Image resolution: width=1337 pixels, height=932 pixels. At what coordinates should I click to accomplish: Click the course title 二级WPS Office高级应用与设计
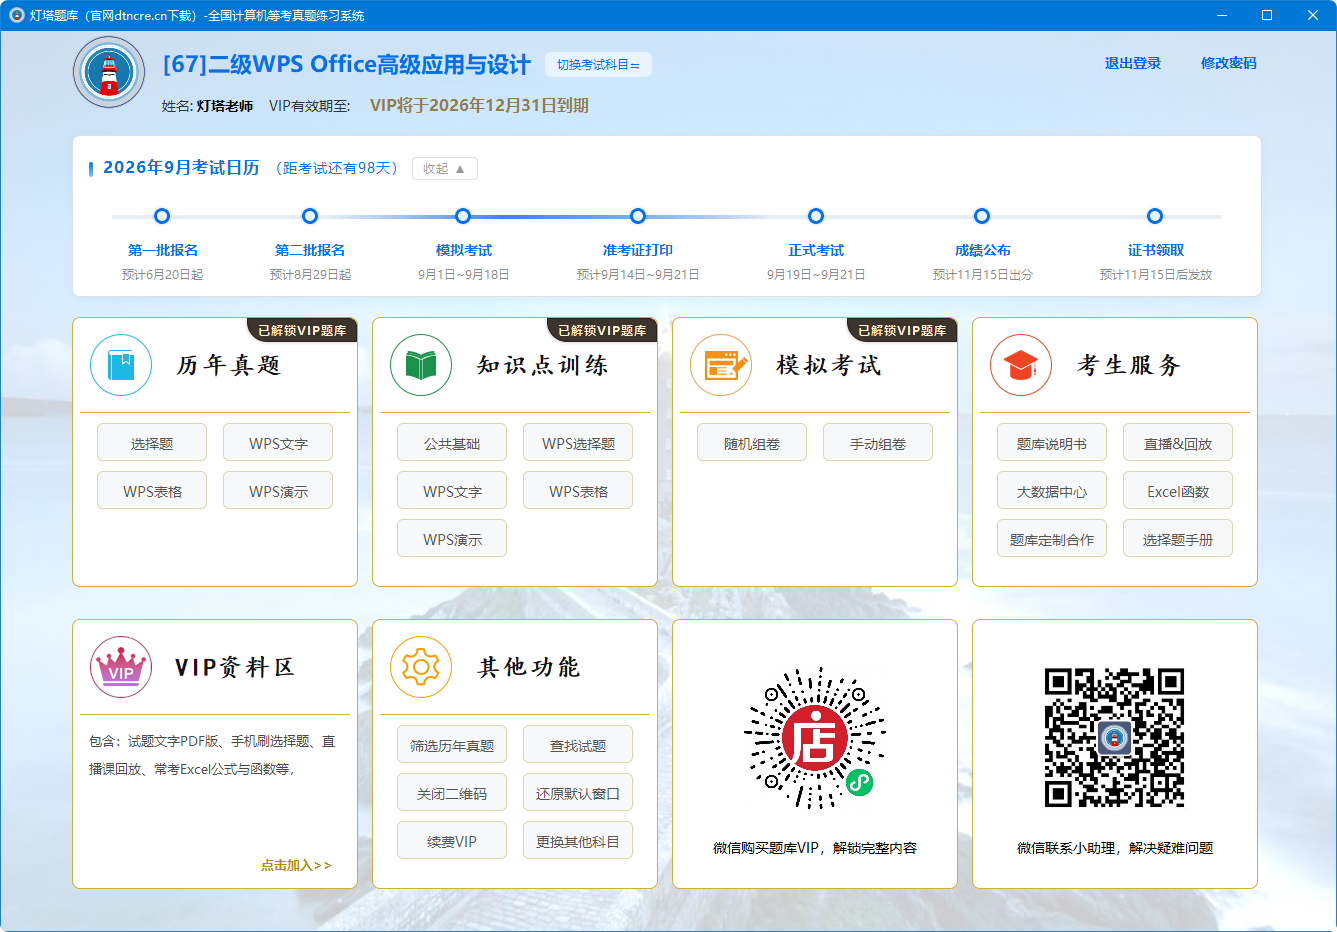(x=346, y=64)
